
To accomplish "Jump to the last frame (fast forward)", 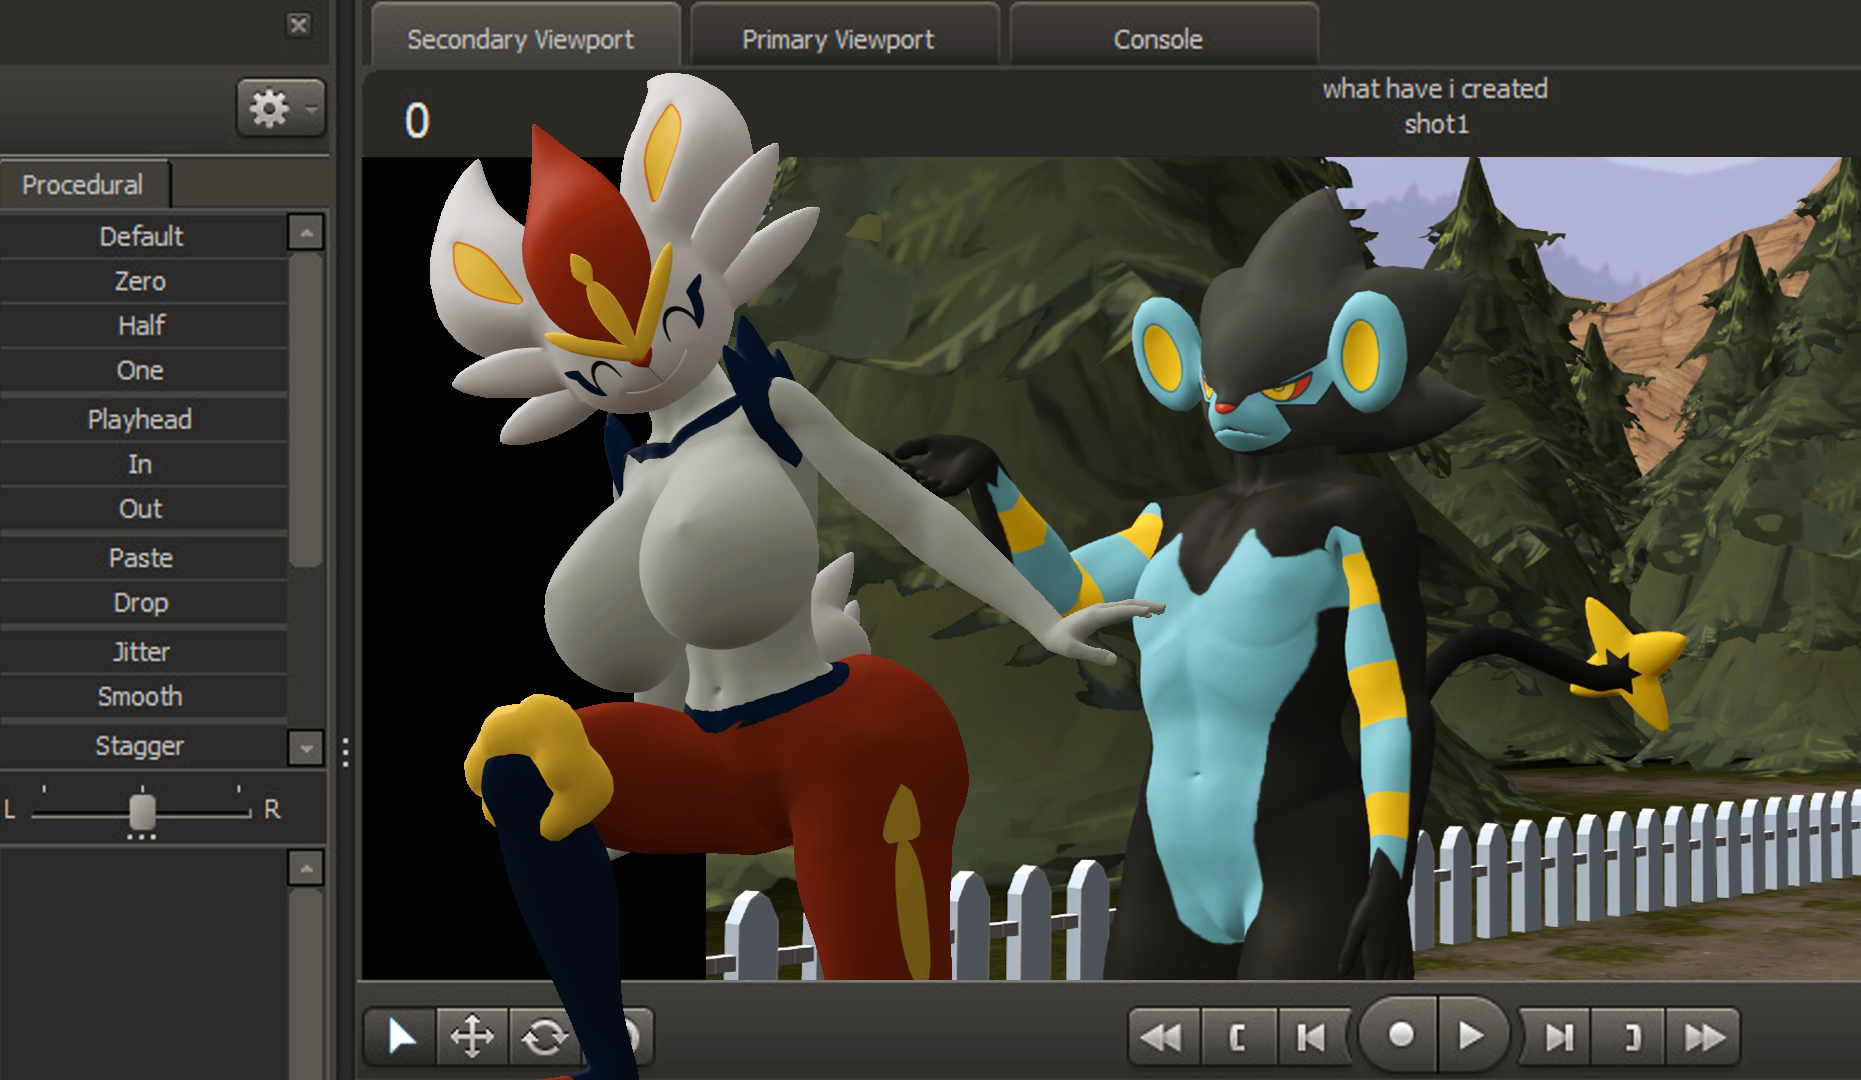I will pyautogui.click(x=1704, y=1037).
